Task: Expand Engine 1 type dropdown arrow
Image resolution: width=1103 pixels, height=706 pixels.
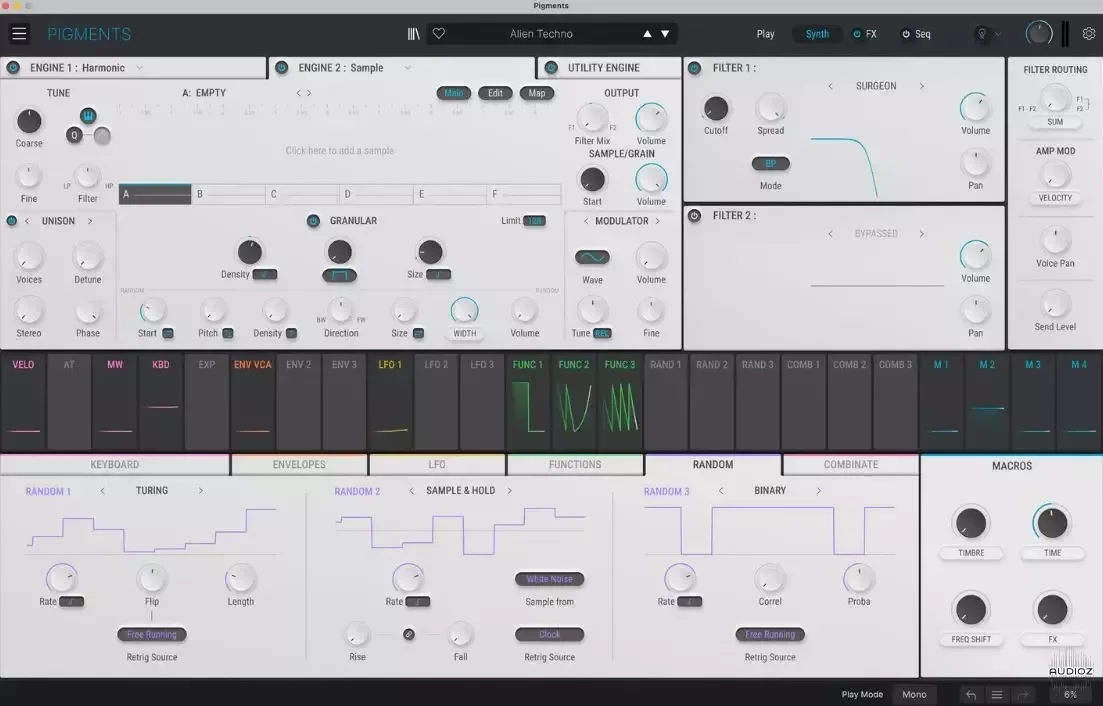Action: pos(139,68)
